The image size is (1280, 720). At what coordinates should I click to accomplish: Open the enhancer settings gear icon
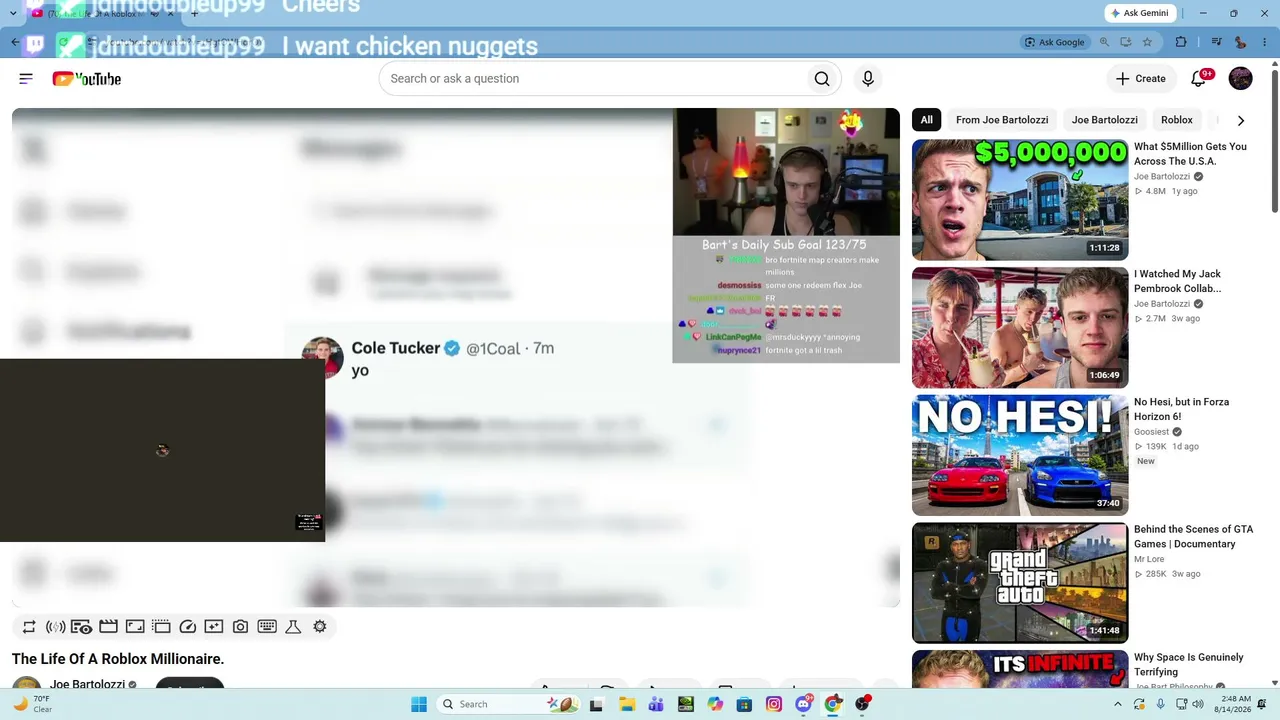(x=320, y=627)
